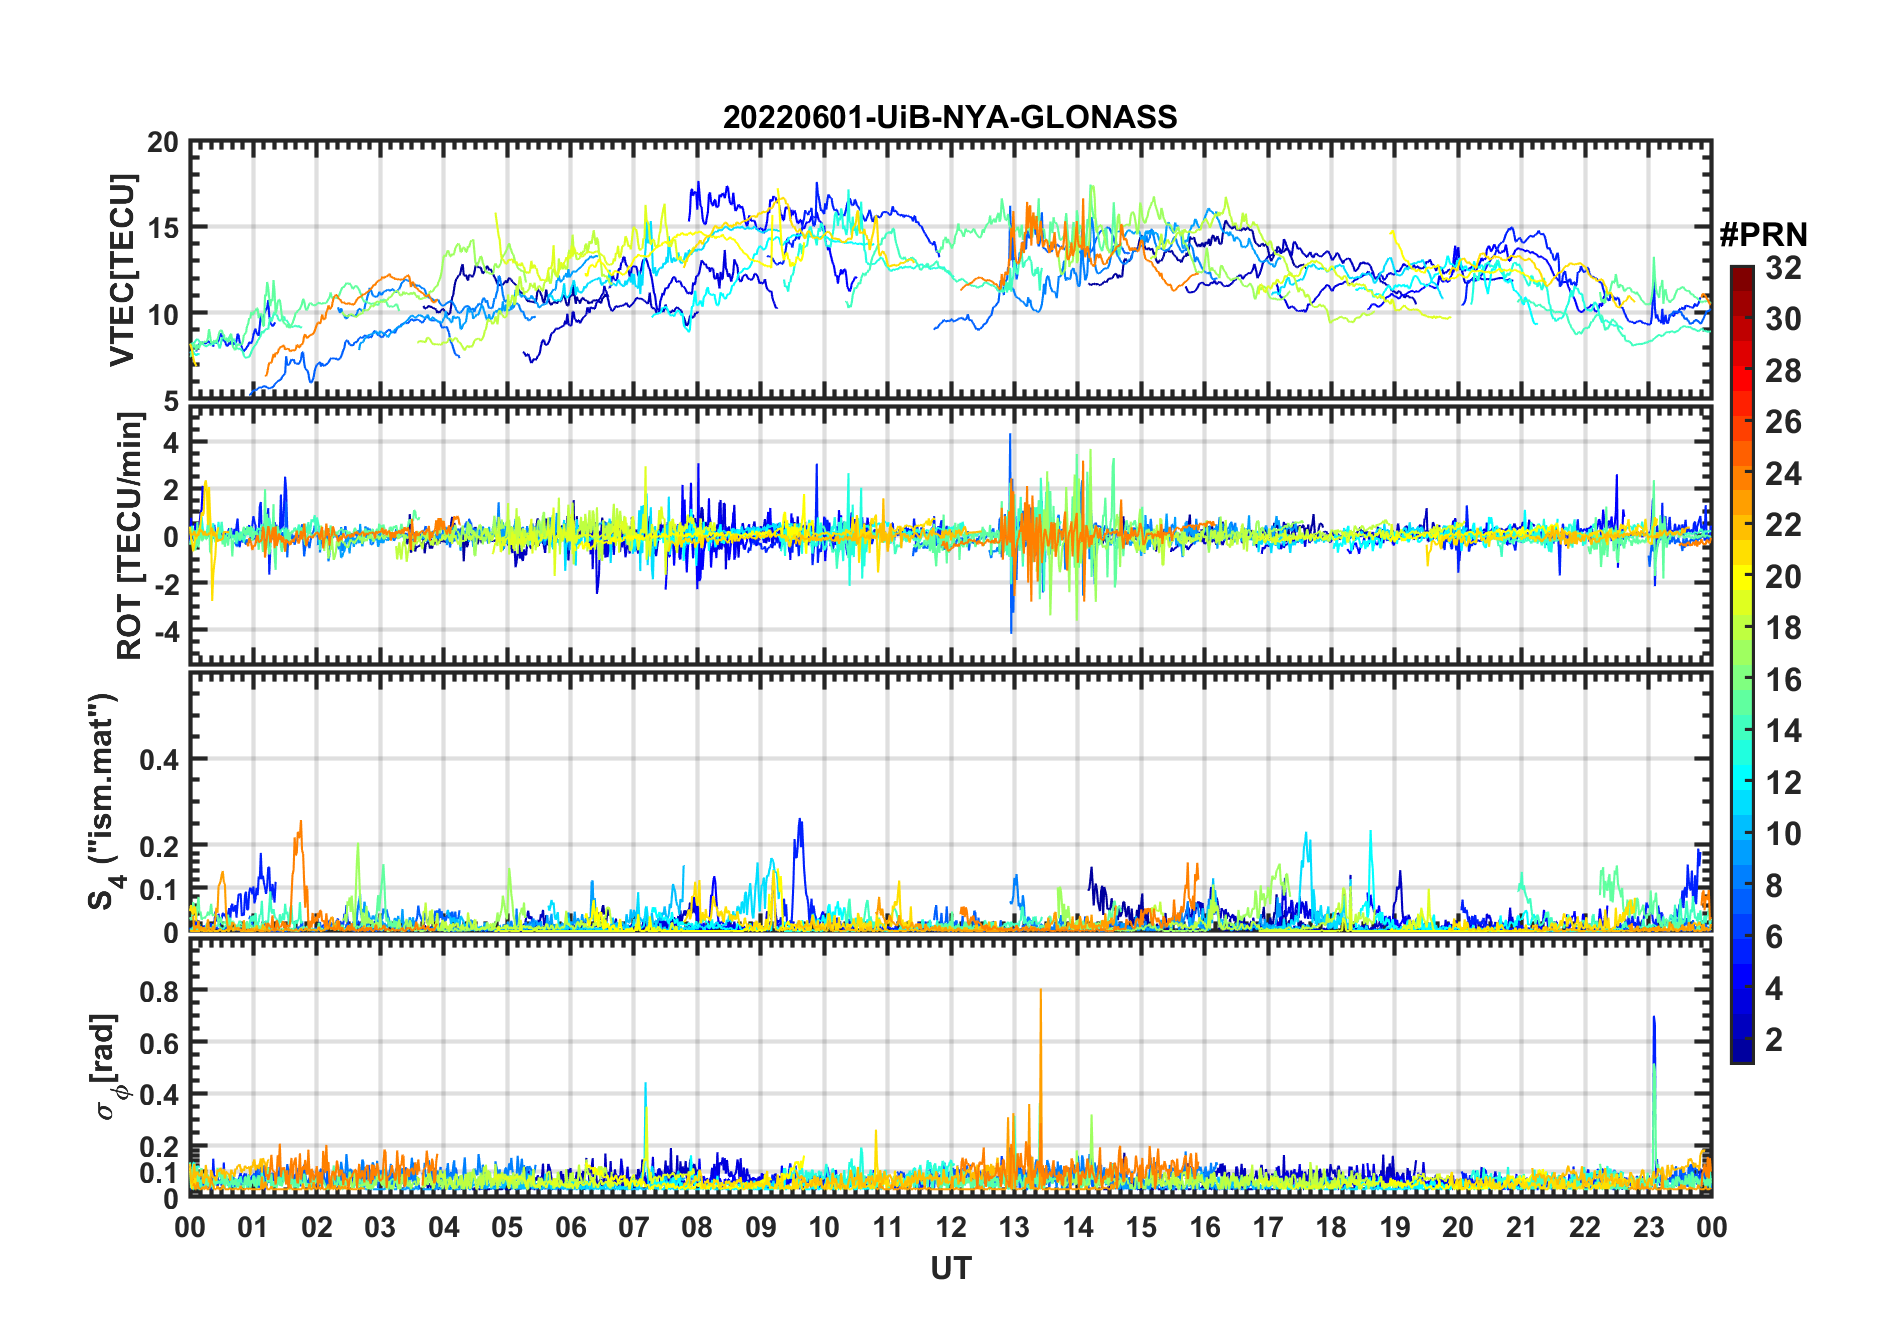Click the UT x-axis label

[x=950, y=1268]
